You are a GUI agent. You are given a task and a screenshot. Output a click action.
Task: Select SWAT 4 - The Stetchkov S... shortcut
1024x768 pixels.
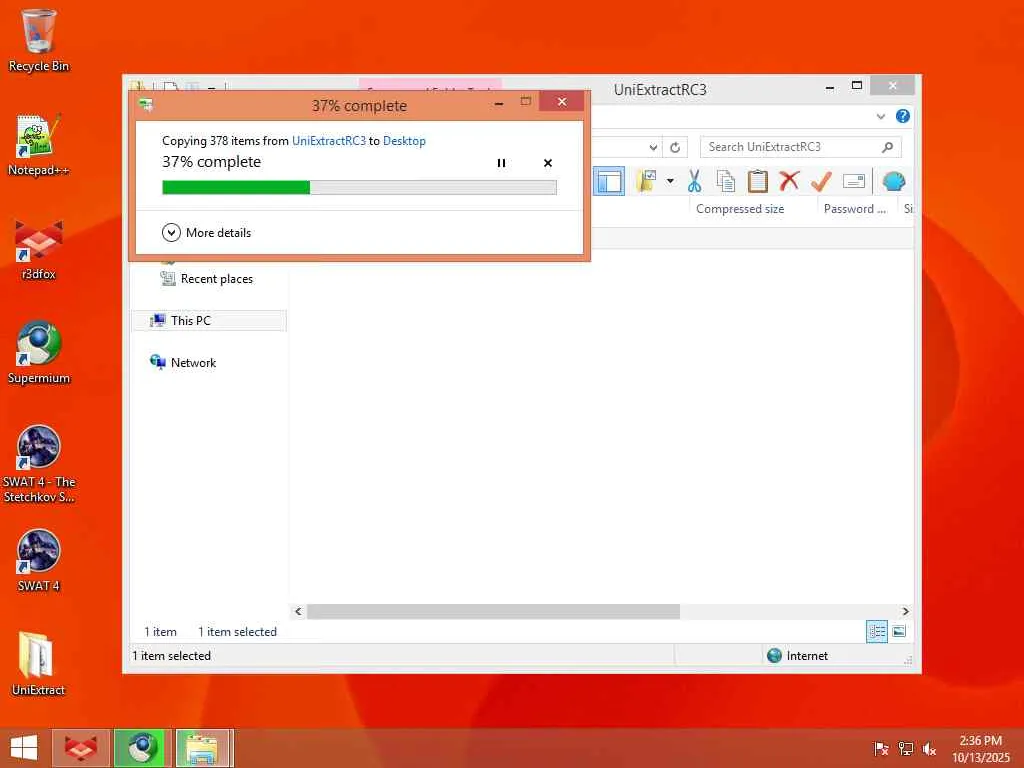pos(39,464)
